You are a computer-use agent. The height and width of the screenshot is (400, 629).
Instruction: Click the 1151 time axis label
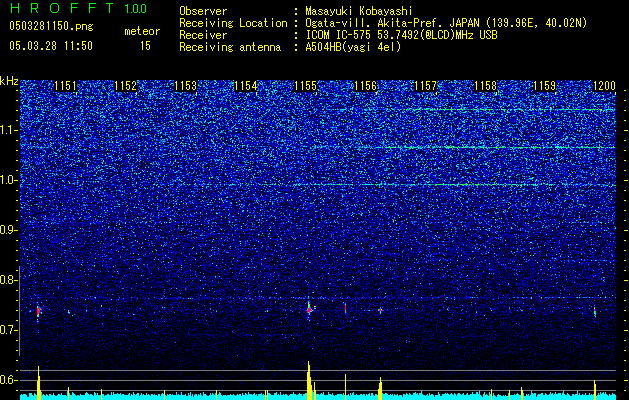[x=65, y=86]
